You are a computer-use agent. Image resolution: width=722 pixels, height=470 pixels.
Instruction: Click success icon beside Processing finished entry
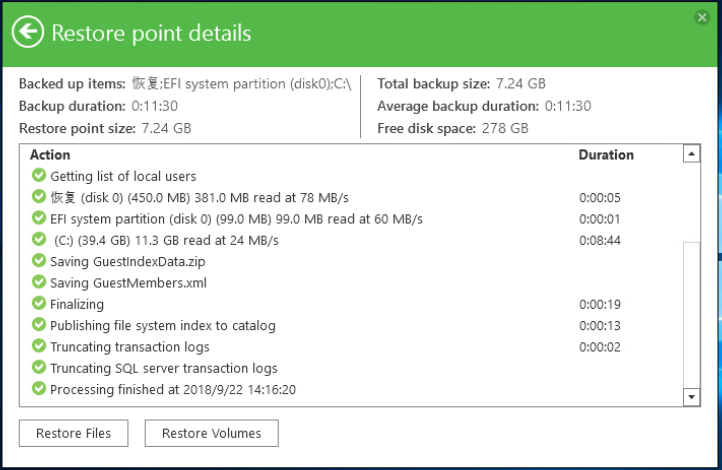pos(39,389)
